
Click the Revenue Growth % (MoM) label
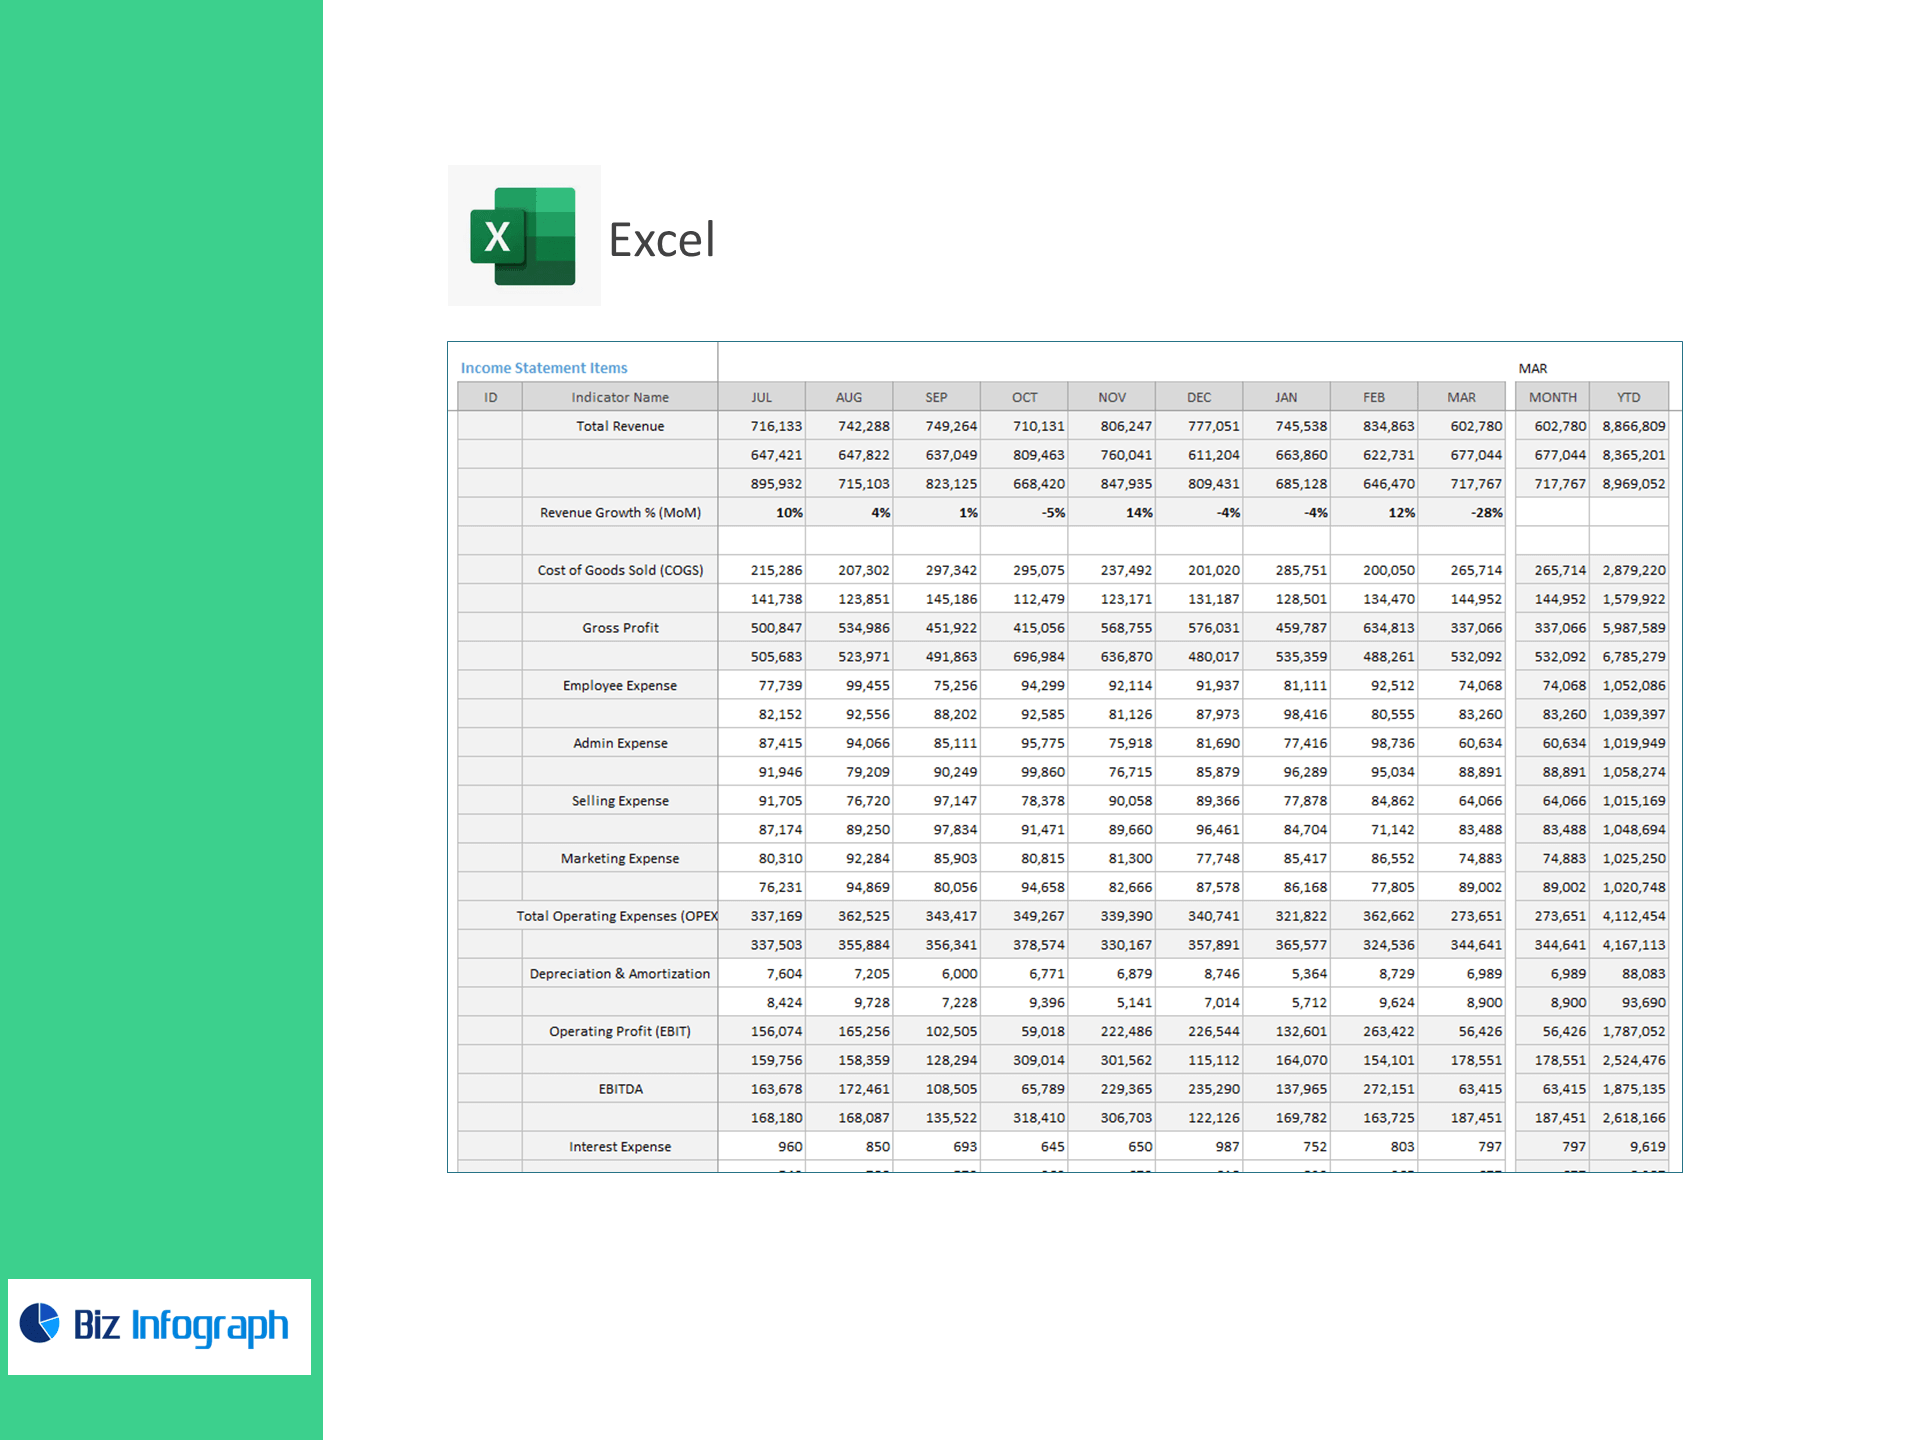pyautogui.click(x=619, y=512)
